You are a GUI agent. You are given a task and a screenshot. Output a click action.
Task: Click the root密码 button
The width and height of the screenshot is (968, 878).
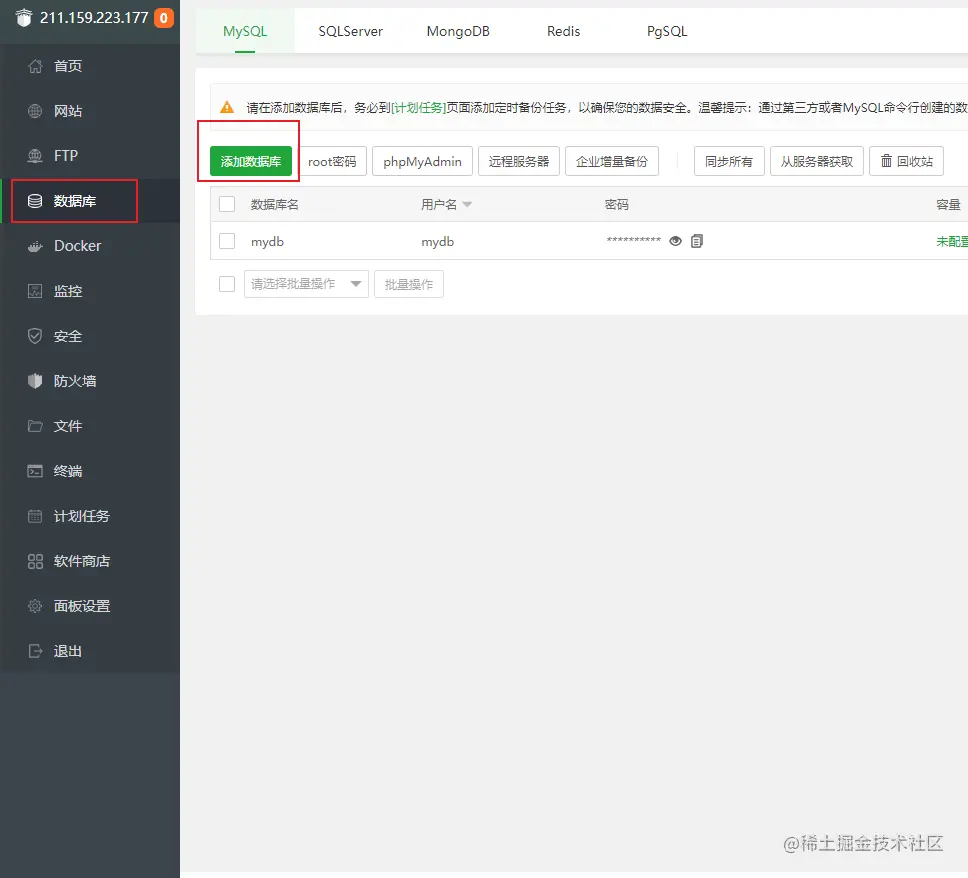332,161
